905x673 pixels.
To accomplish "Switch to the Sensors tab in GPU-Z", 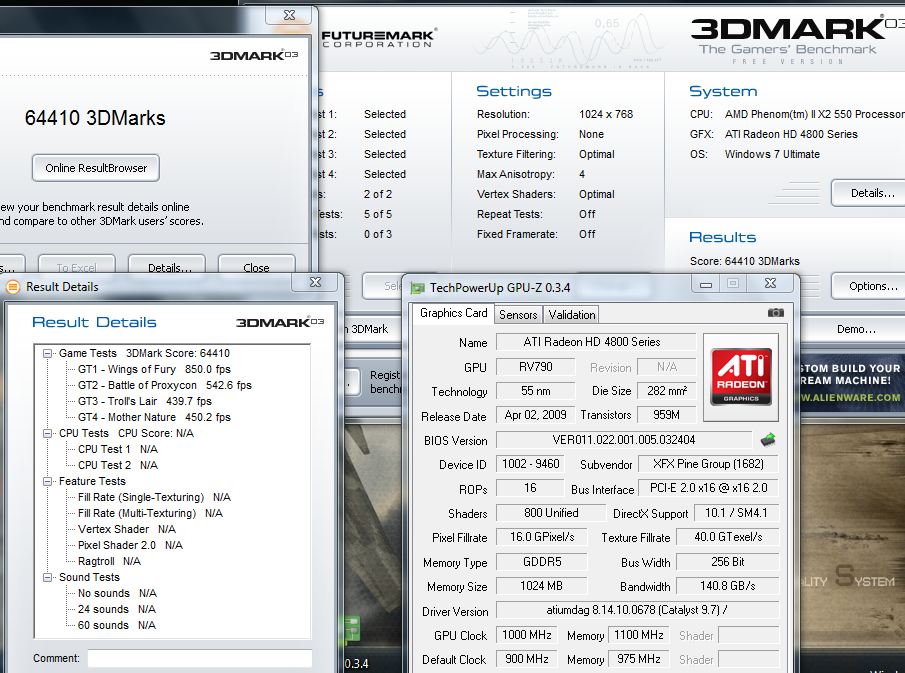I will (518, 315).
